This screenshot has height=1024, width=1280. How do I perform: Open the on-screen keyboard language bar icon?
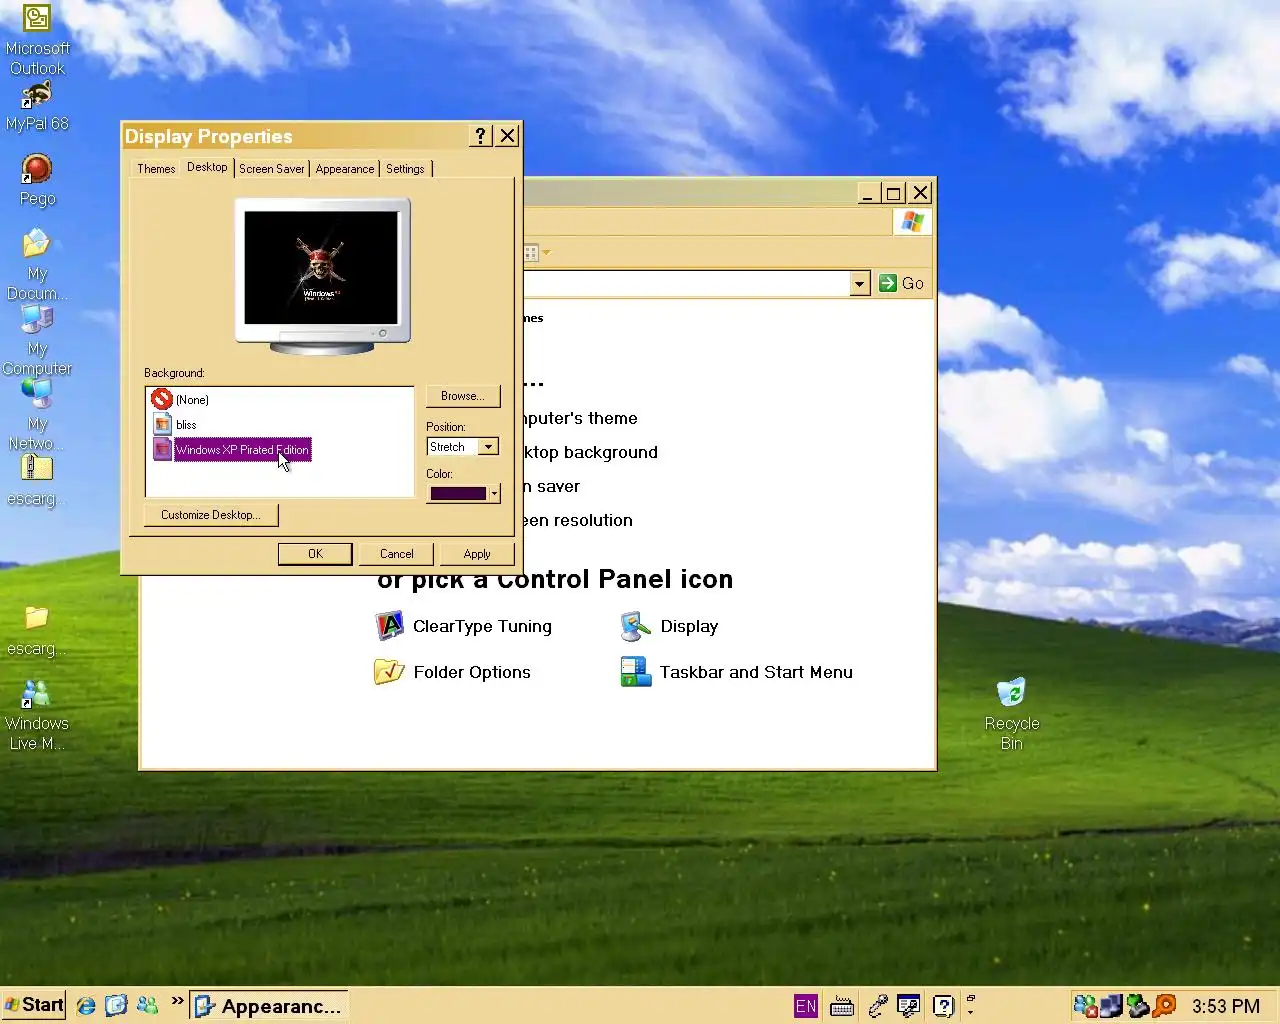pyautogui.click(x=842, y=1006)
